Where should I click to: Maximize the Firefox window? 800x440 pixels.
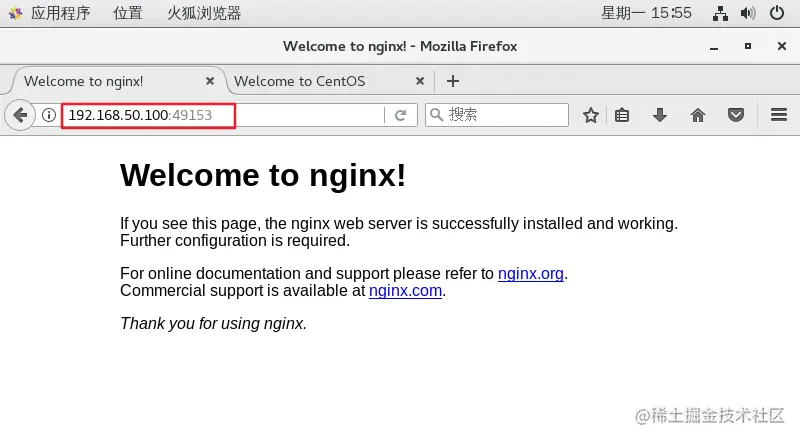point(748,46)
